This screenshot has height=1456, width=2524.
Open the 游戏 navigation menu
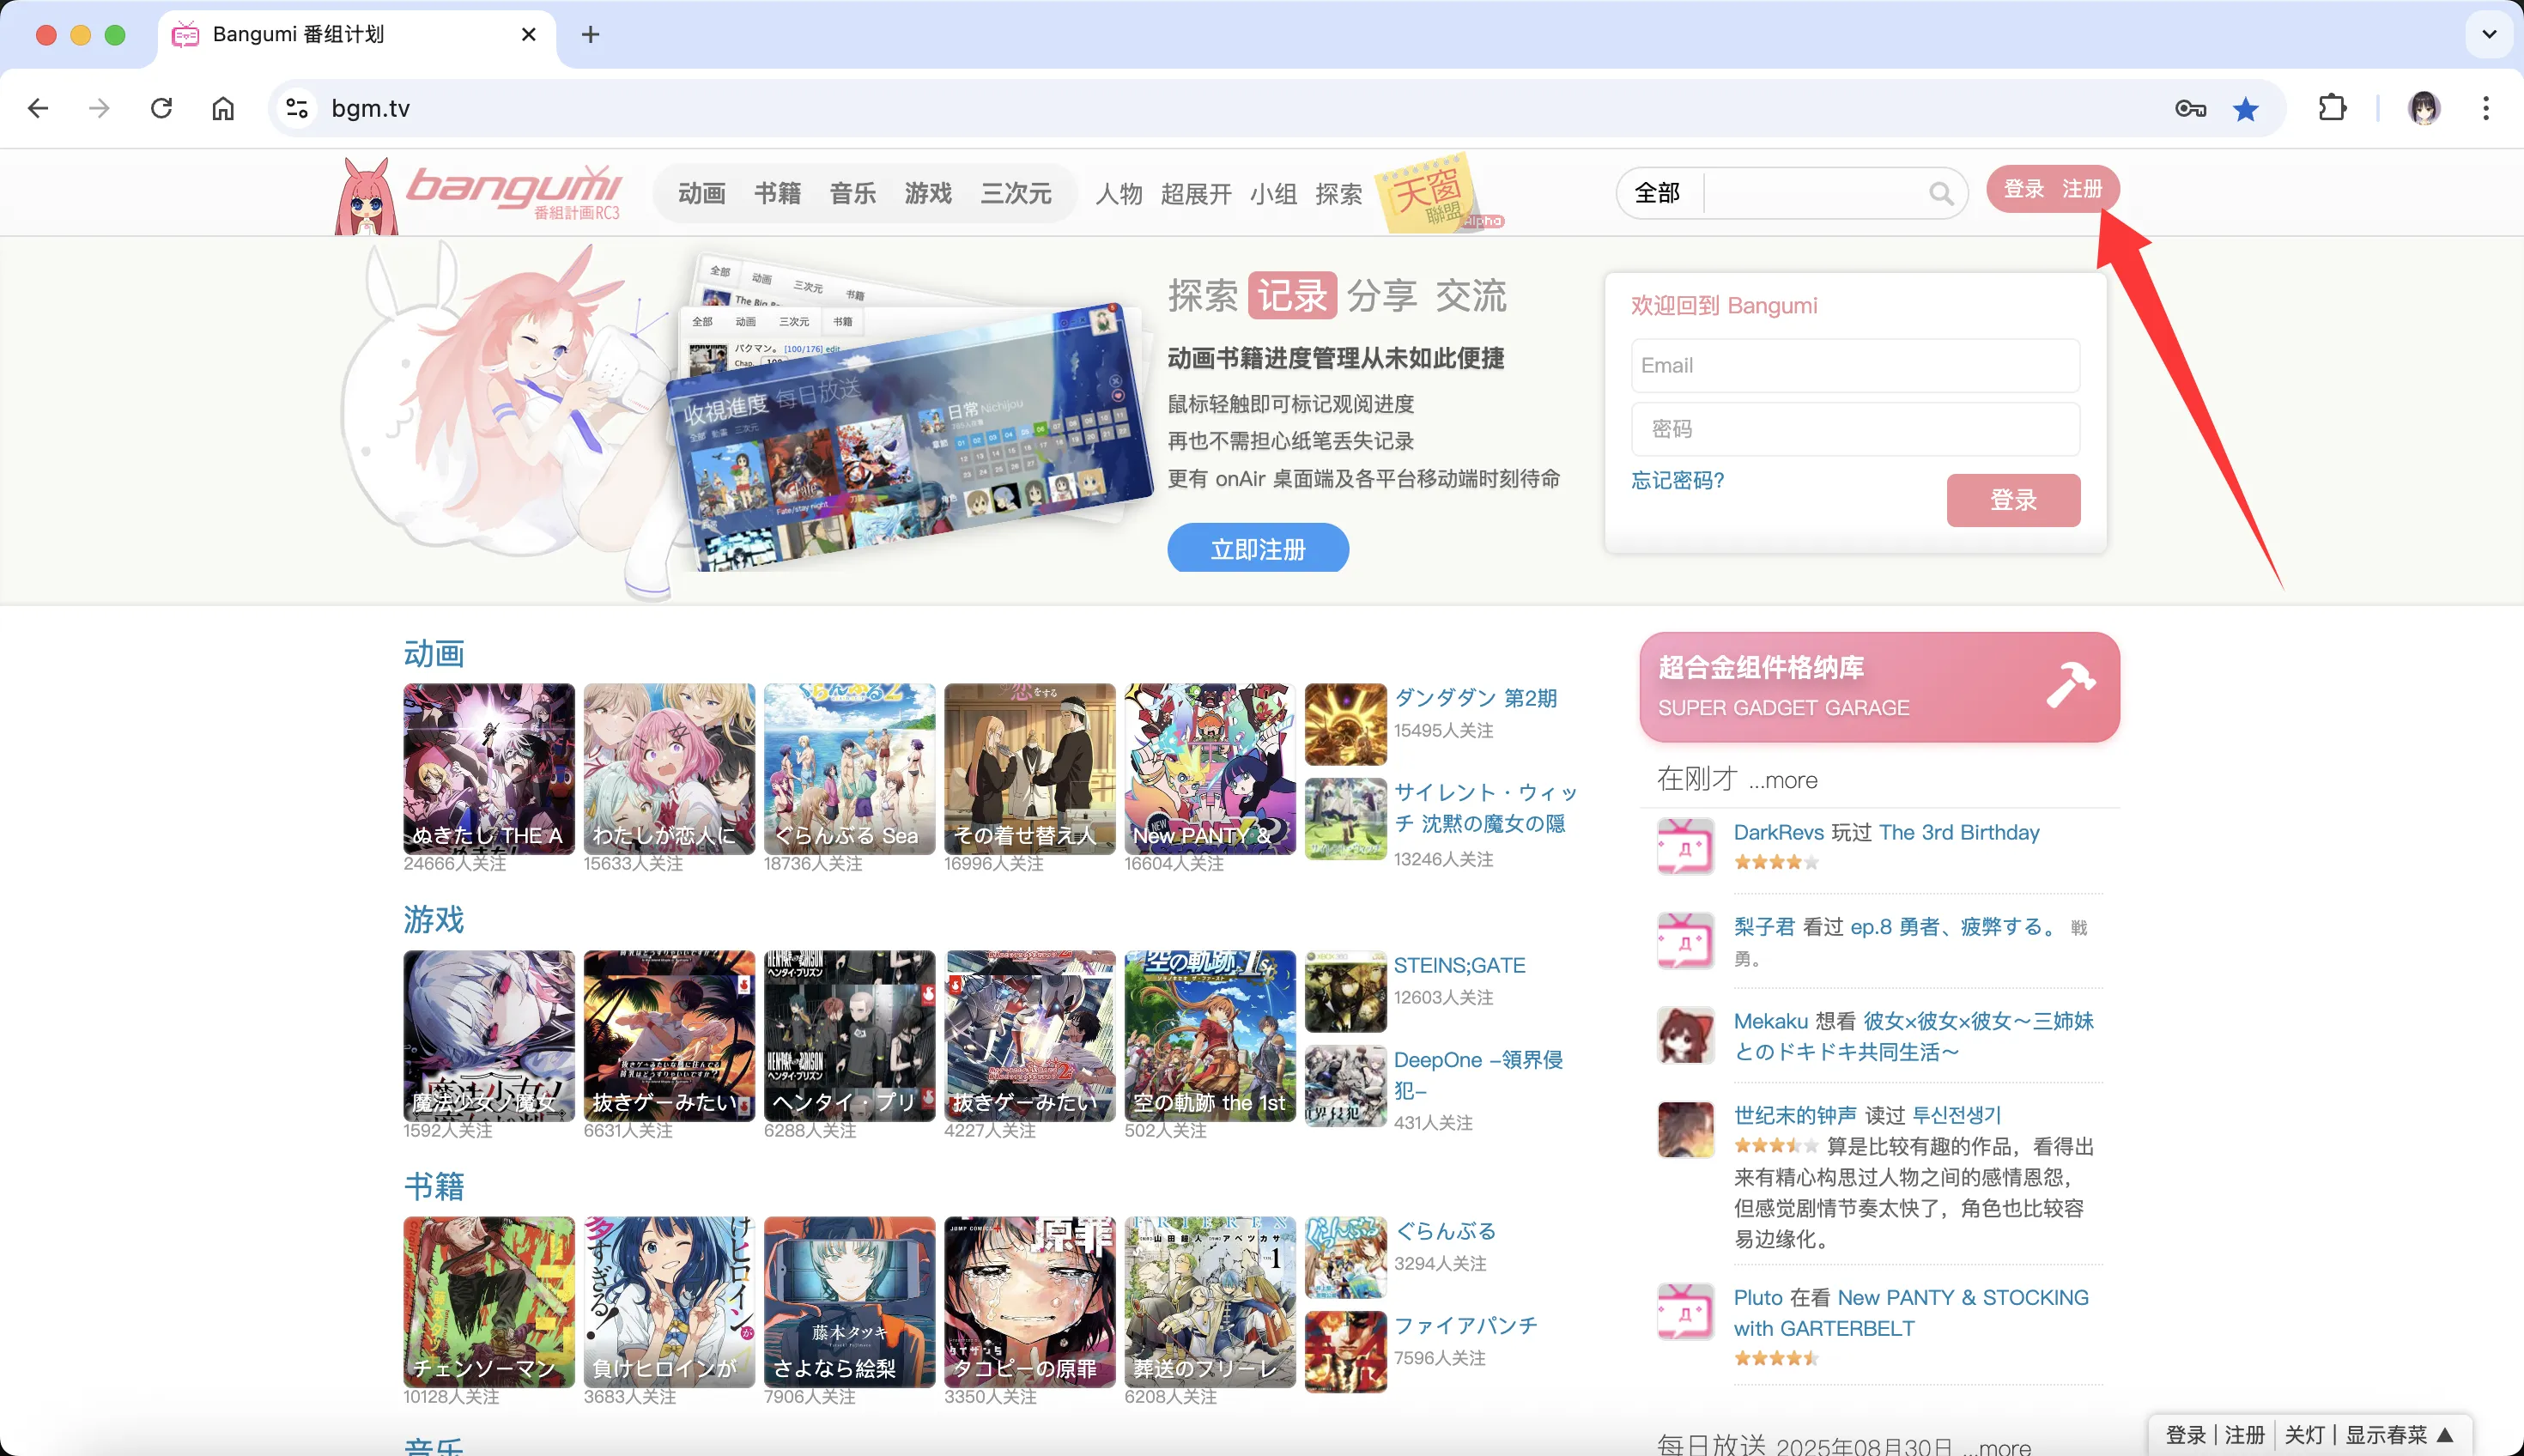tap(929, 193)
